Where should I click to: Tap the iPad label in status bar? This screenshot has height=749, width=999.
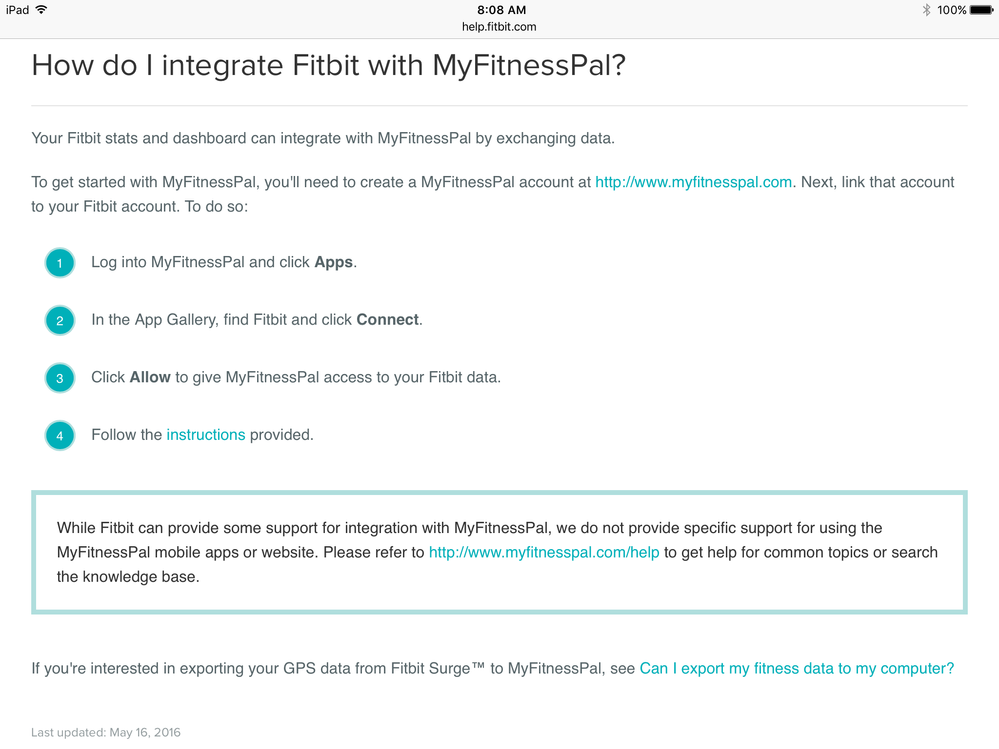[x=18, y=10]
